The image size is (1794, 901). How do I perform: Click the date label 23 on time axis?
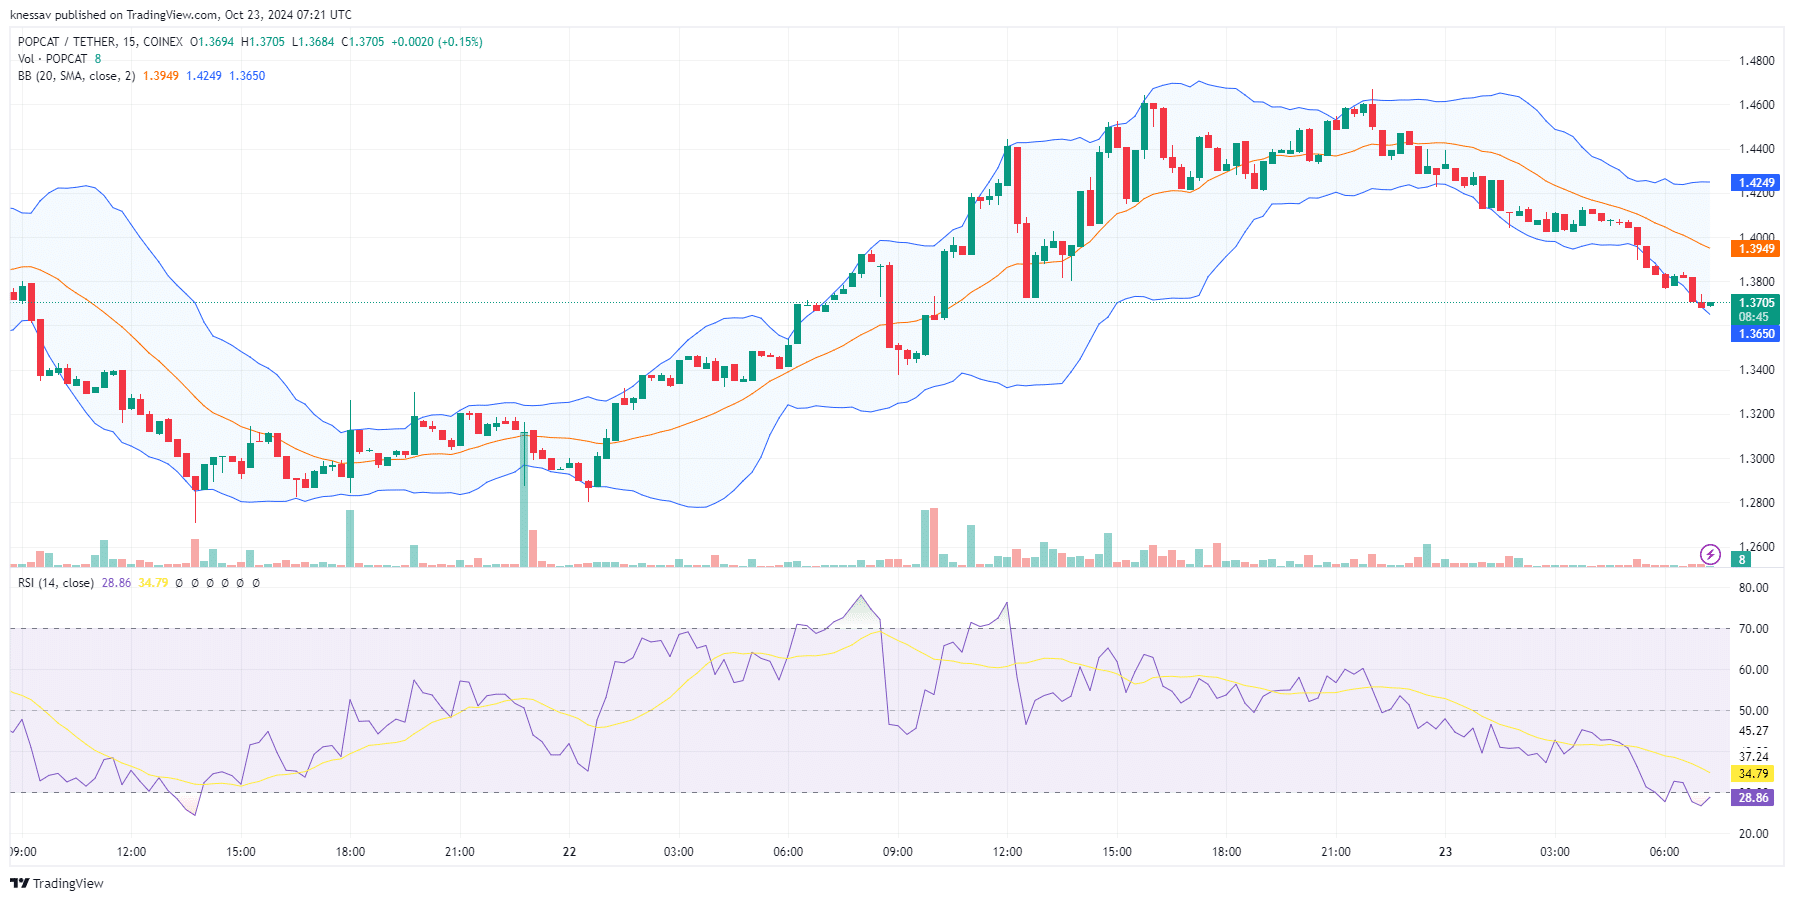1445,852
